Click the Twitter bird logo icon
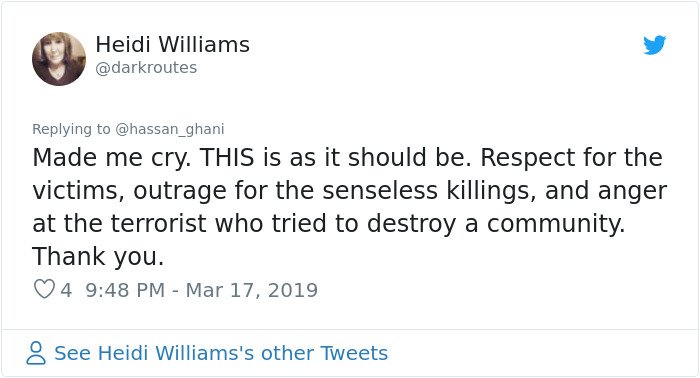Viewport: 700px width, 378px height. 654,45
